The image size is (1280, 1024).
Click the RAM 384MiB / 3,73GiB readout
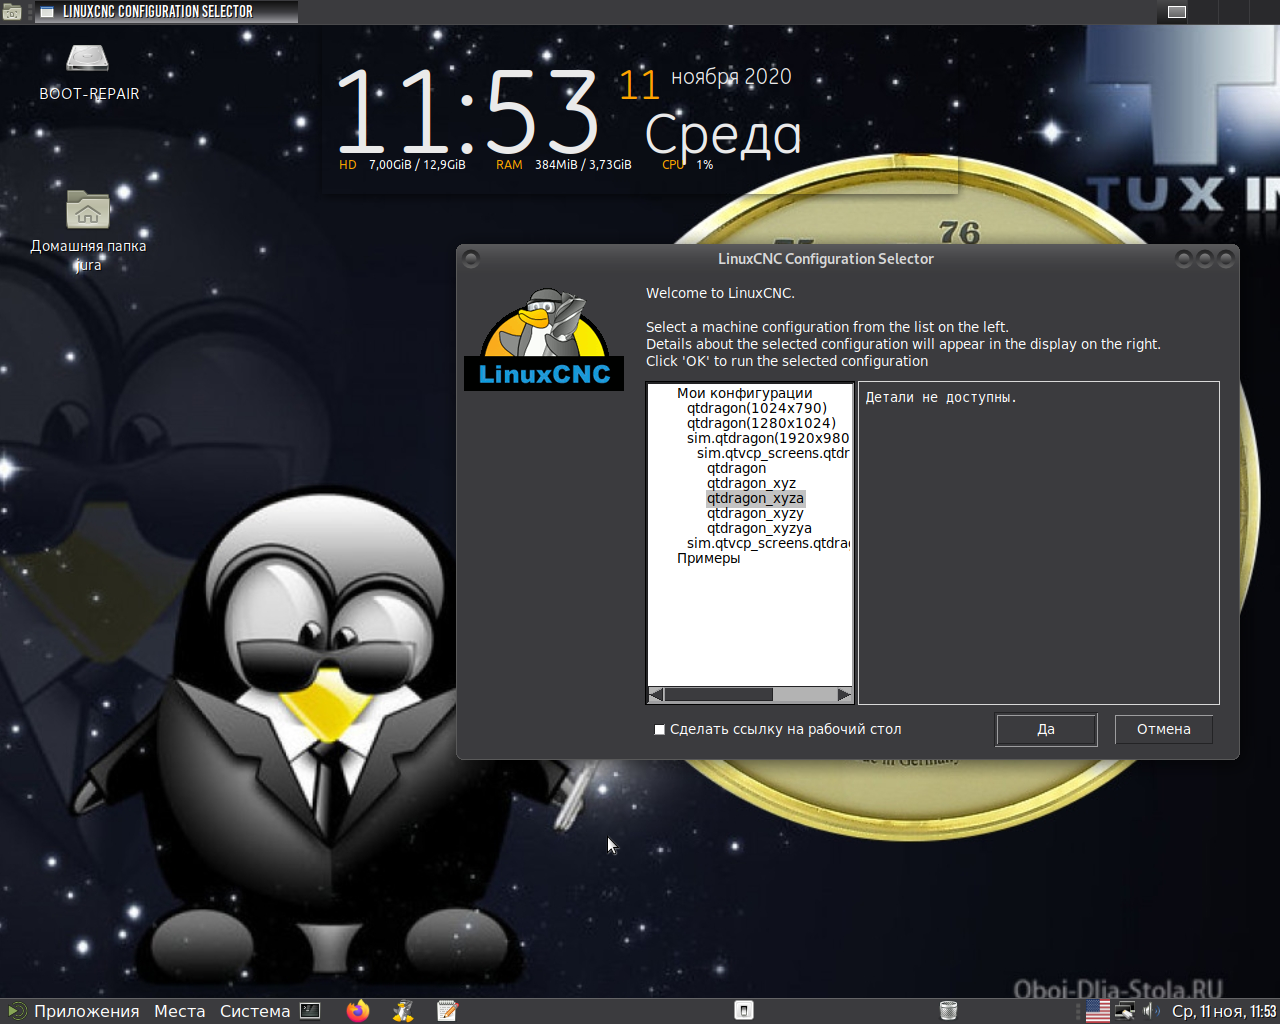click(564, 165)
